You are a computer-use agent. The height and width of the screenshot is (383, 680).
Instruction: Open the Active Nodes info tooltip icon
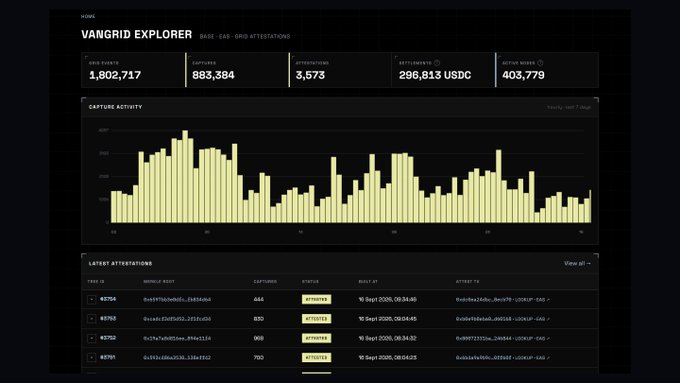(540, 63)
